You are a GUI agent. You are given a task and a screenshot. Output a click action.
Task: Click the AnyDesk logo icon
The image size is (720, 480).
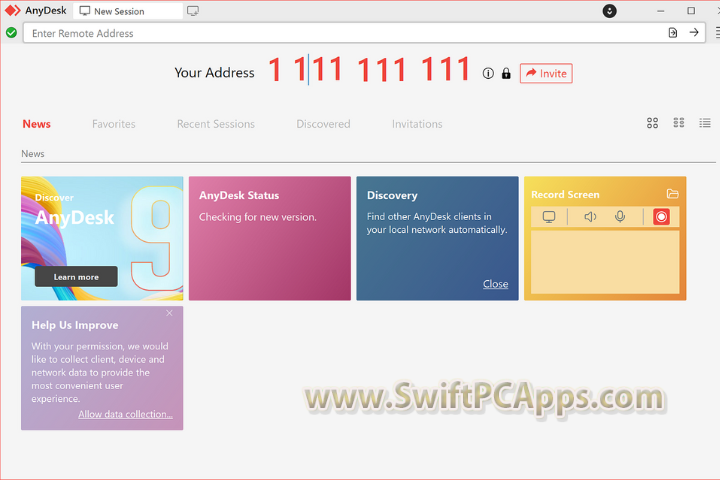click(13, 11)
